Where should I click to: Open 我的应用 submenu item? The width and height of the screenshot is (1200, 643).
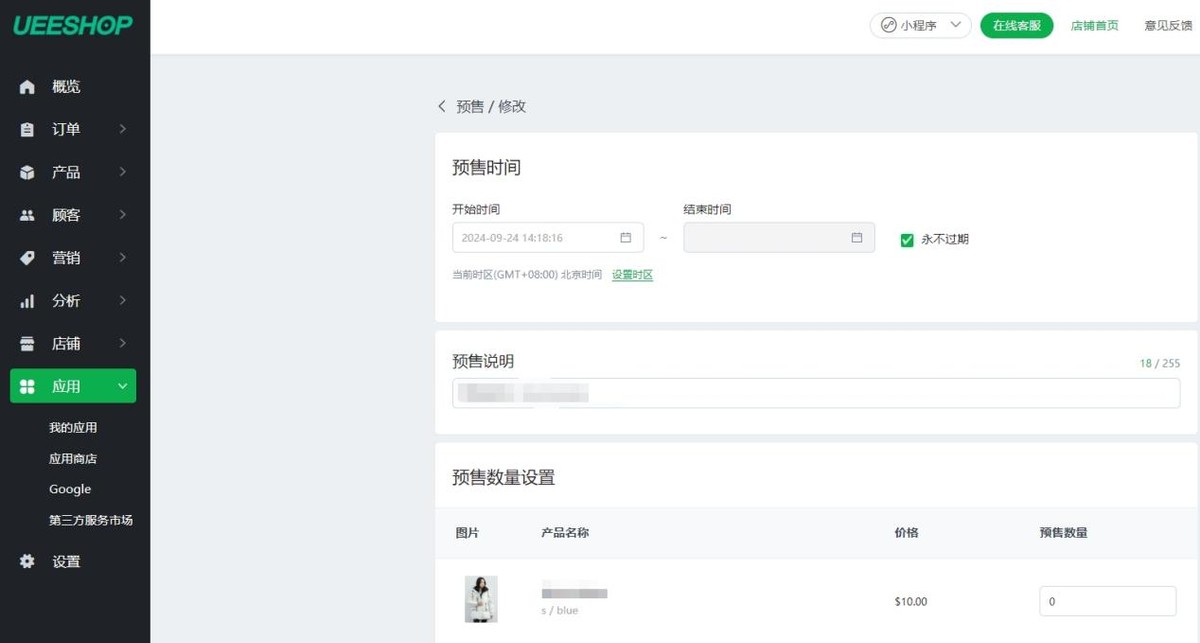(73, 428)
